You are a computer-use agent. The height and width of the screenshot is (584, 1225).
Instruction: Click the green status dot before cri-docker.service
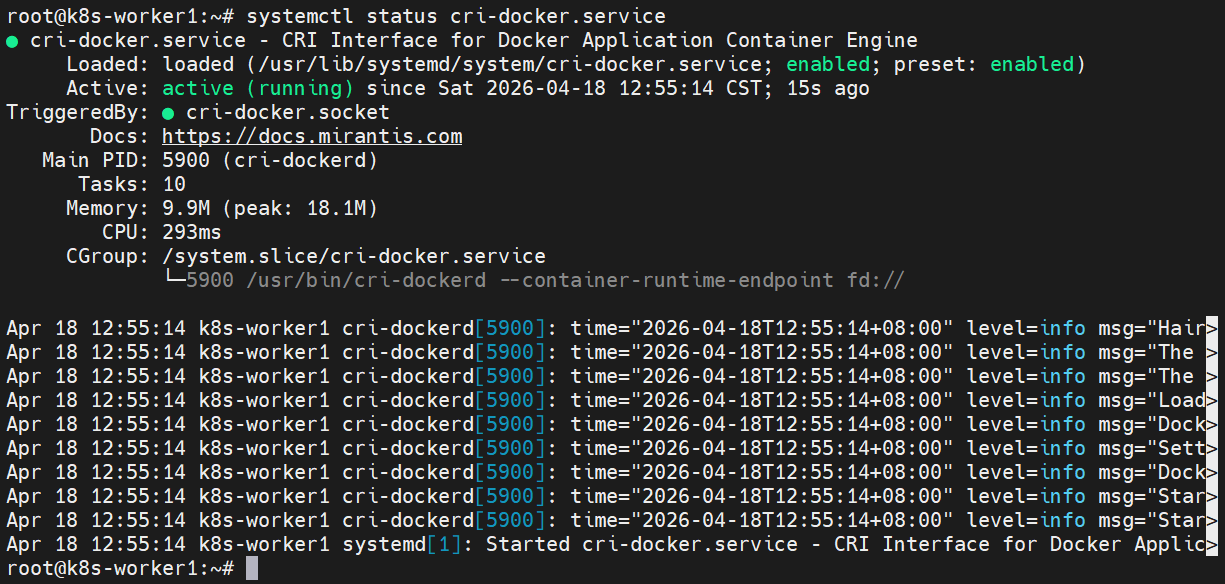(x=12, y=41)
